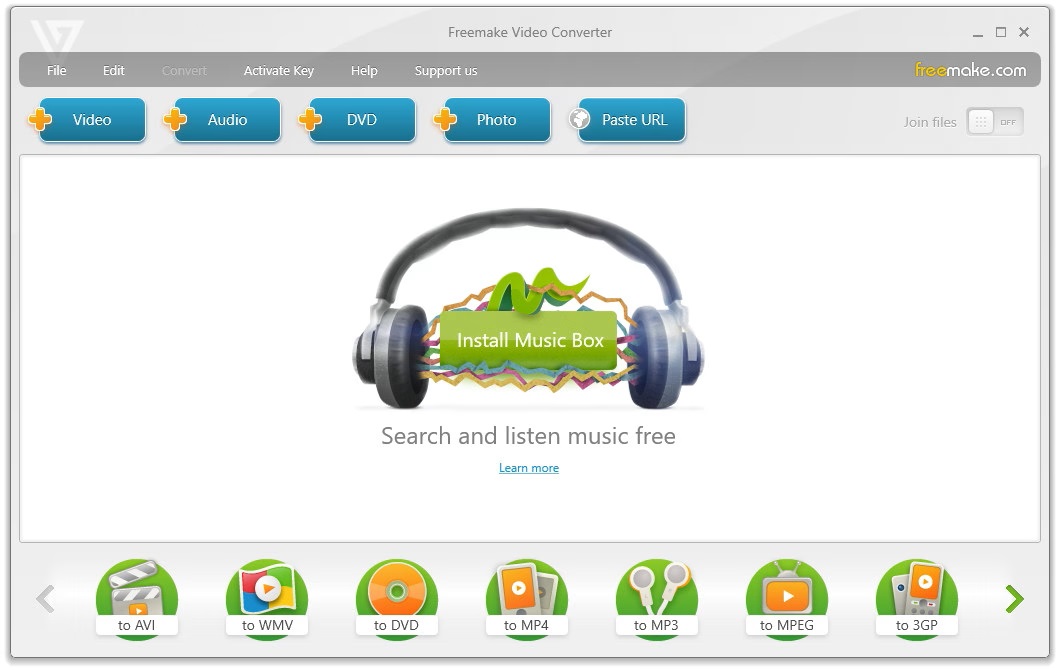The image size is (1060, 670).
Task: Add images using the Photo button
Action: (493, 120)
